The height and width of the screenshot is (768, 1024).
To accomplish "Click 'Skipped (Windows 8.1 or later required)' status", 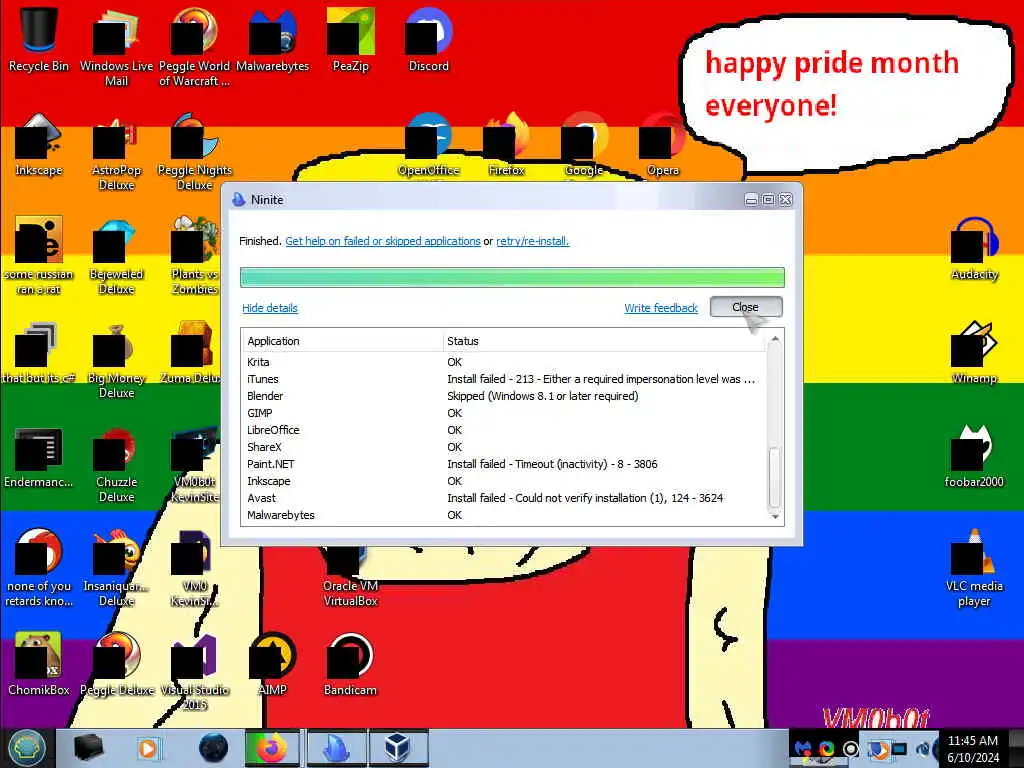I will tap(543, 396).
